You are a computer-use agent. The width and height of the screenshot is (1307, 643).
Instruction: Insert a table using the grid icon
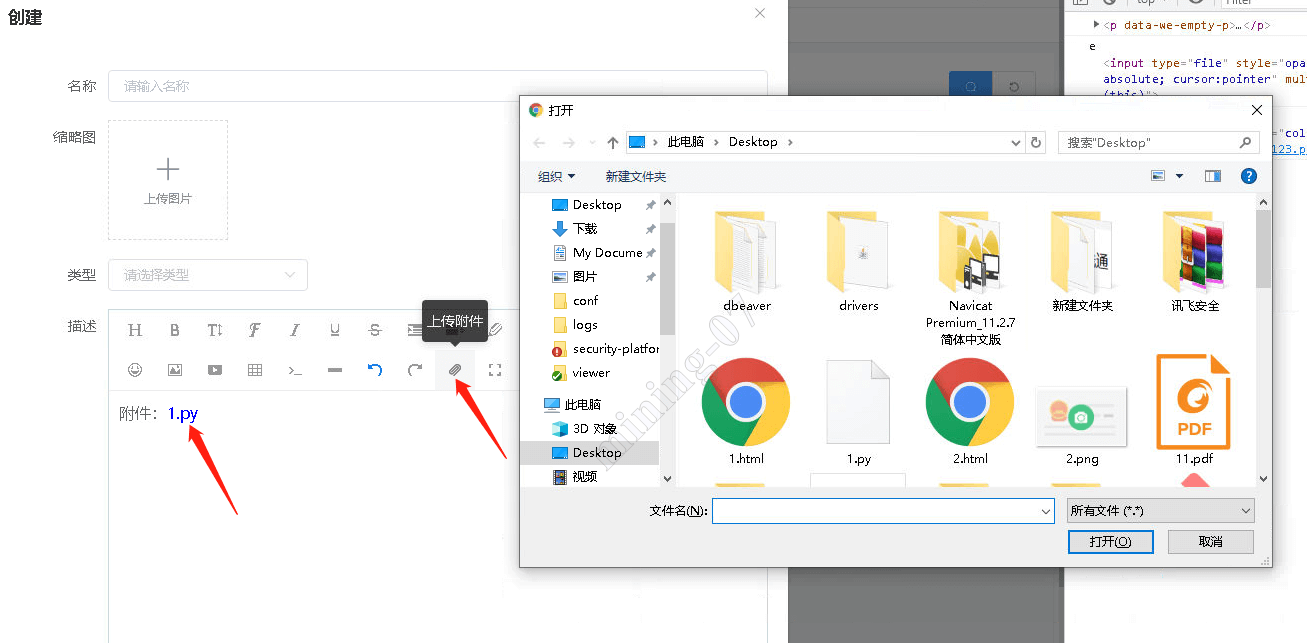(x=255, y=370)
